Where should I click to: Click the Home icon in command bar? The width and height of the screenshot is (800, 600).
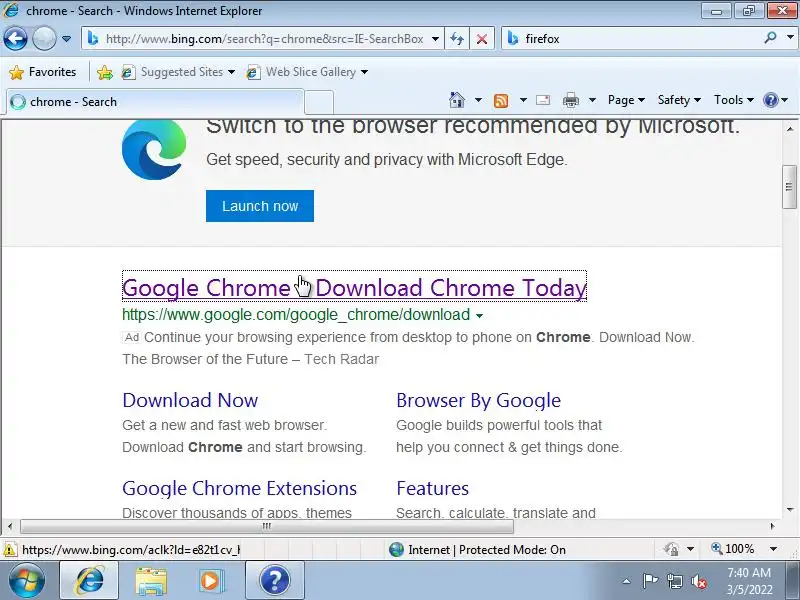click(x=457, y=100)
